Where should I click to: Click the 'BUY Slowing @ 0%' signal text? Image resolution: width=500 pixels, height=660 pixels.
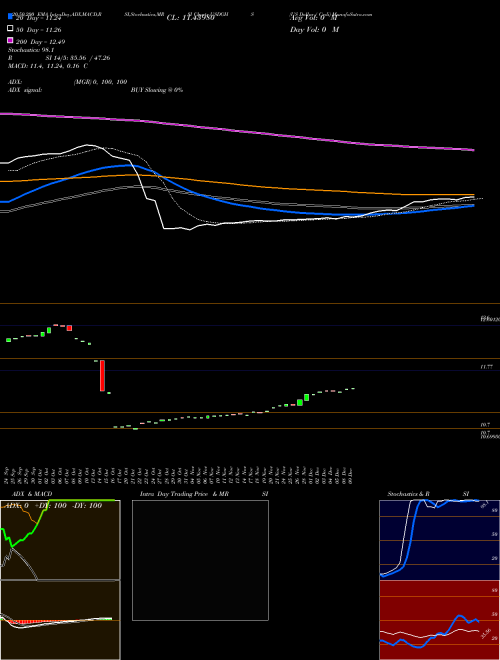157,90
